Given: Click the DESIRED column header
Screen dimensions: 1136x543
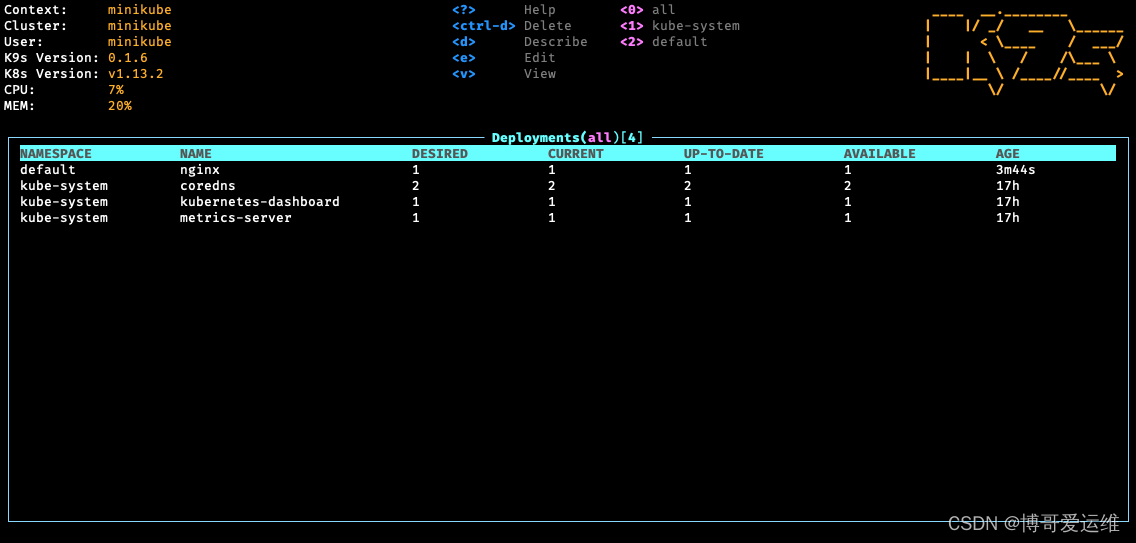Looking at the screenshot, I should pyautogui.click(x=439, y=154).
